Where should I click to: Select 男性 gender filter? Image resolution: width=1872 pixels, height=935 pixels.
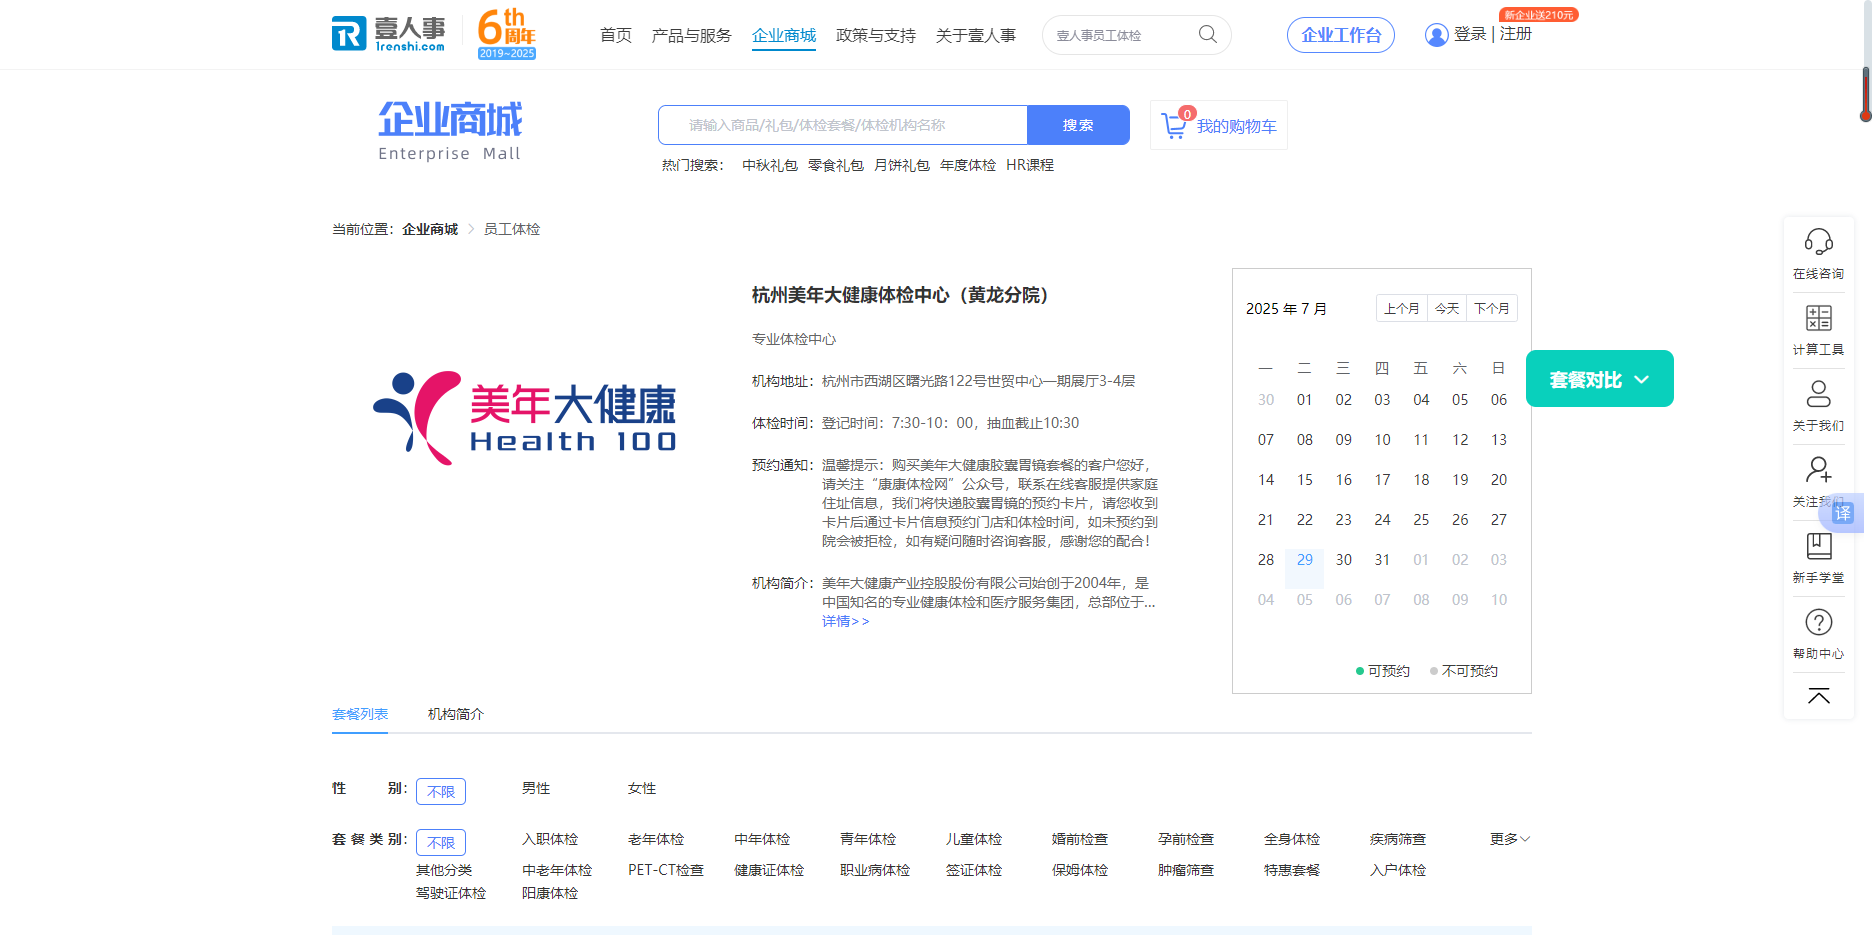tap(536, 788)
